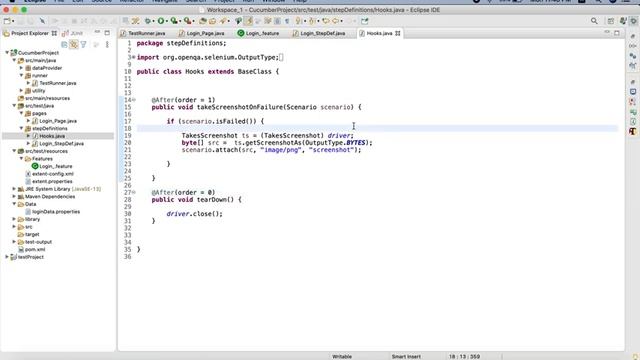Open the Login_.feature editor tab
Image resolution: width=640 pixels, height=360 pixels.
[259, 33]
